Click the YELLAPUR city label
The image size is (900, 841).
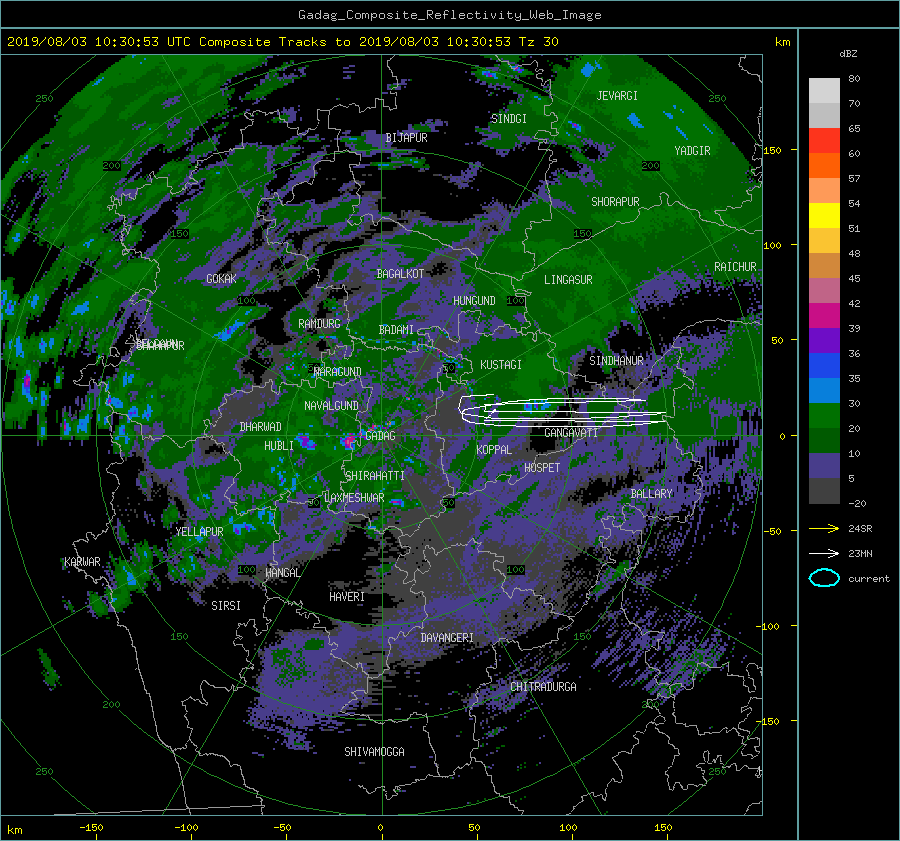(199, 532)
